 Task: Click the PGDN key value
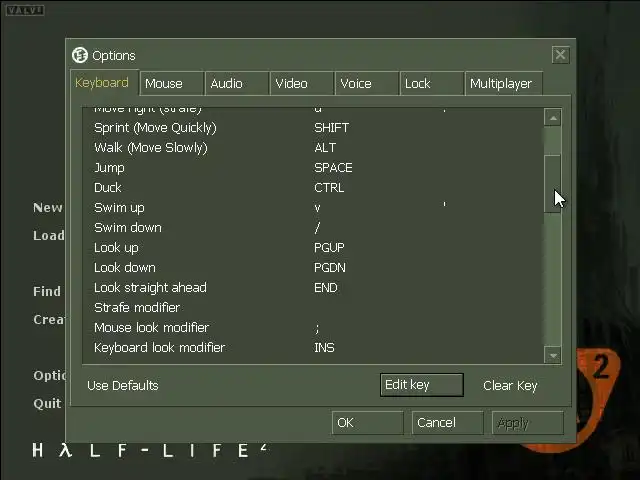330,268
